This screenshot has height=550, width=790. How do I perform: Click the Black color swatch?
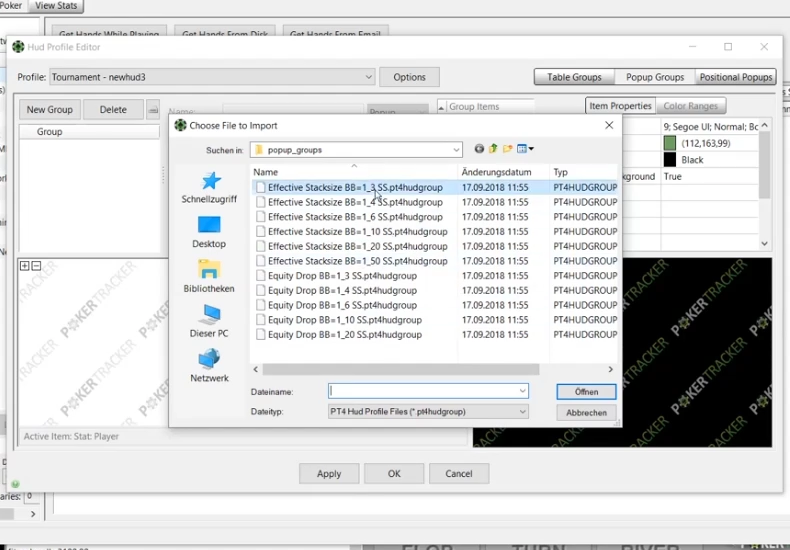pos(670,160)
